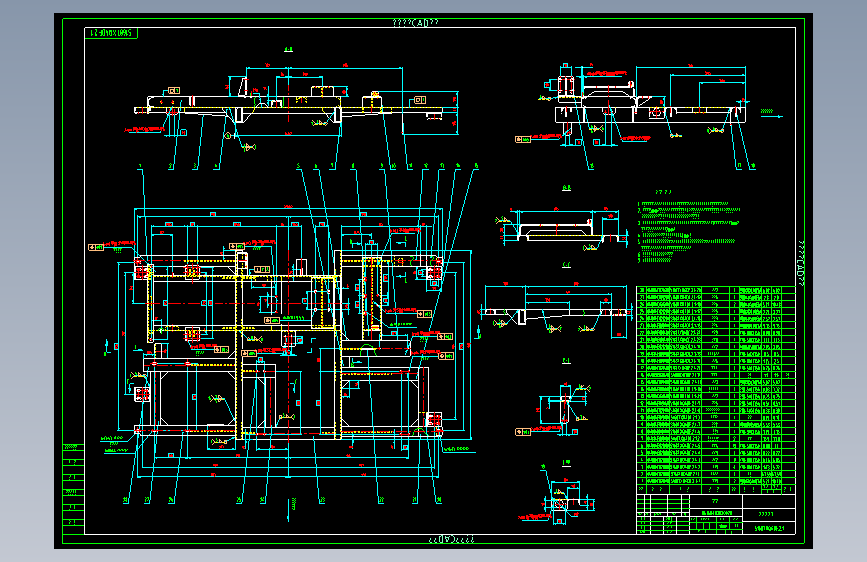867x562 pixels.
Task: Click the upside-down "????CAD??" text on the bottom border
Action: [452, 539]
